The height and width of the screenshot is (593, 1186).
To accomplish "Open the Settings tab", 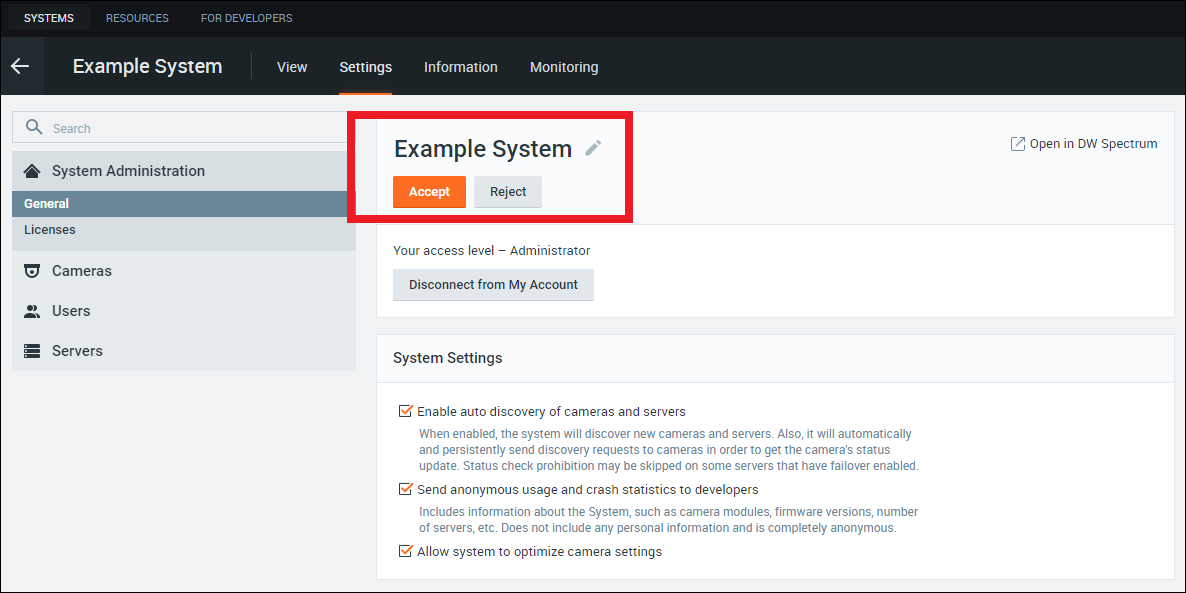I will click(365, 67).
